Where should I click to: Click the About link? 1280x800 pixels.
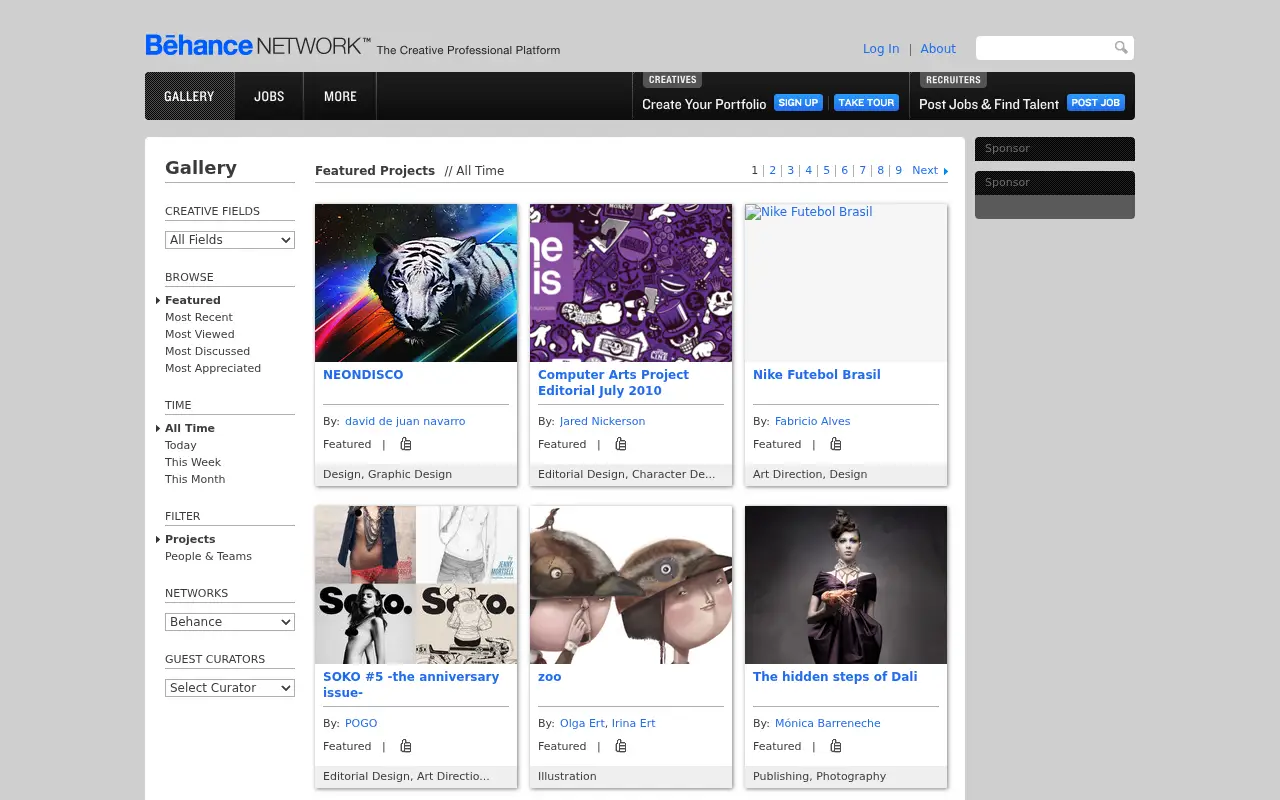(x=938, y=48)
